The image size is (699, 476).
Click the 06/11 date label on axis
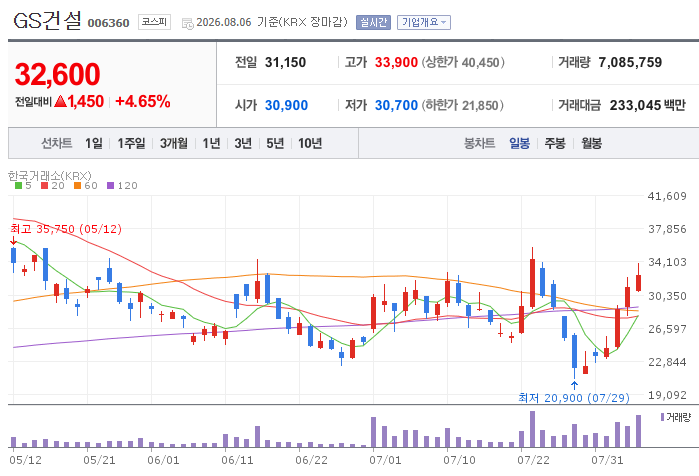[237, 460]
